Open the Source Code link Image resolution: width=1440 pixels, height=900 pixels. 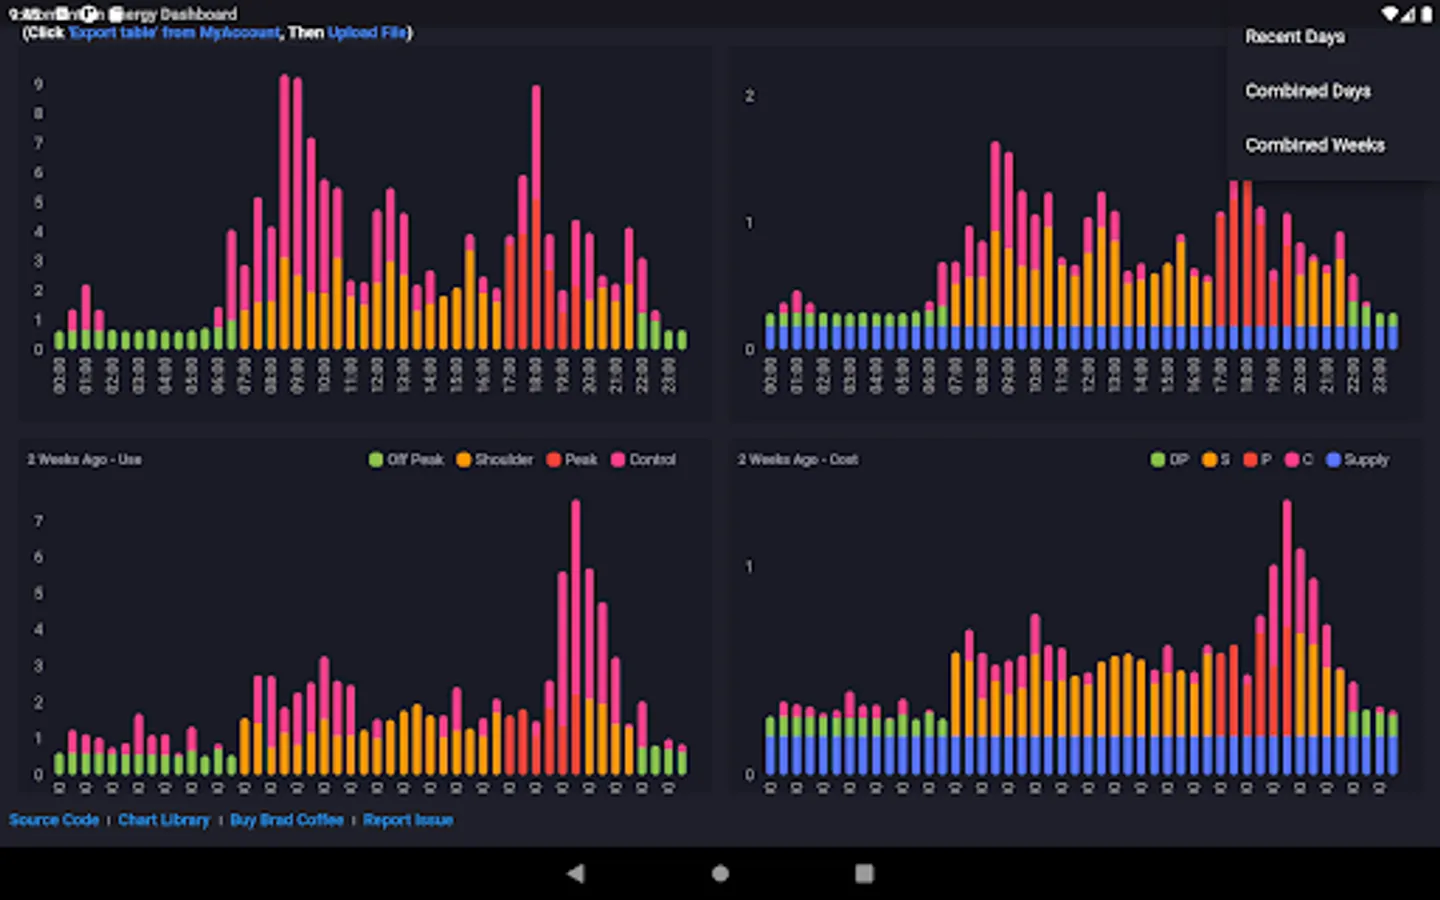click(54, 820)
